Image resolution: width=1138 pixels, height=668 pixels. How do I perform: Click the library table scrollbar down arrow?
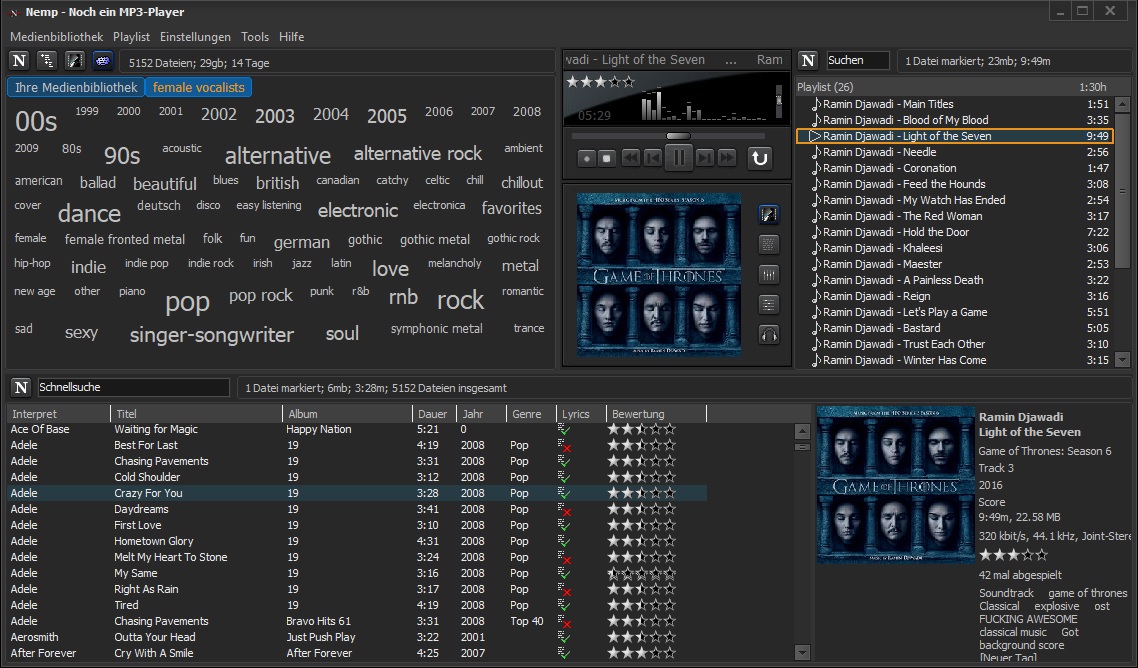click(x=802, y=652)
